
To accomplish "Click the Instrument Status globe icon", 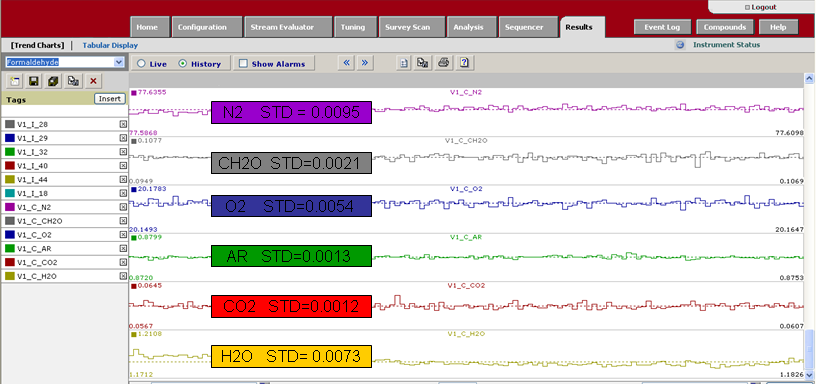I will pos(680,45).
